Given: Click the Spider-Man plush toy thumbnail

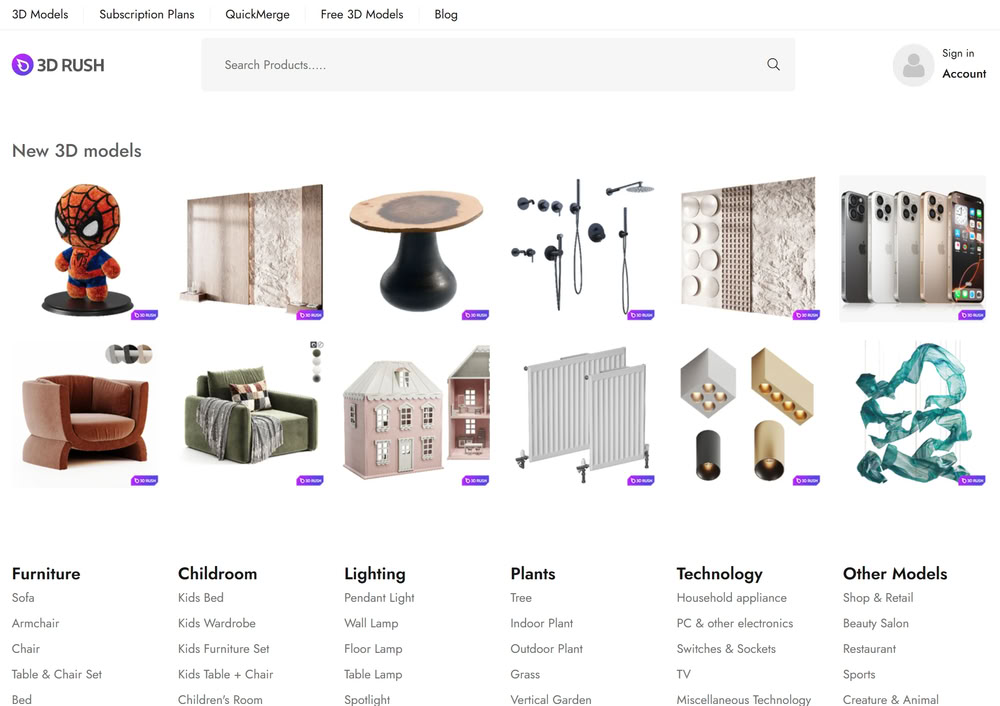Looking at the screenshot, I should point(85,249).
